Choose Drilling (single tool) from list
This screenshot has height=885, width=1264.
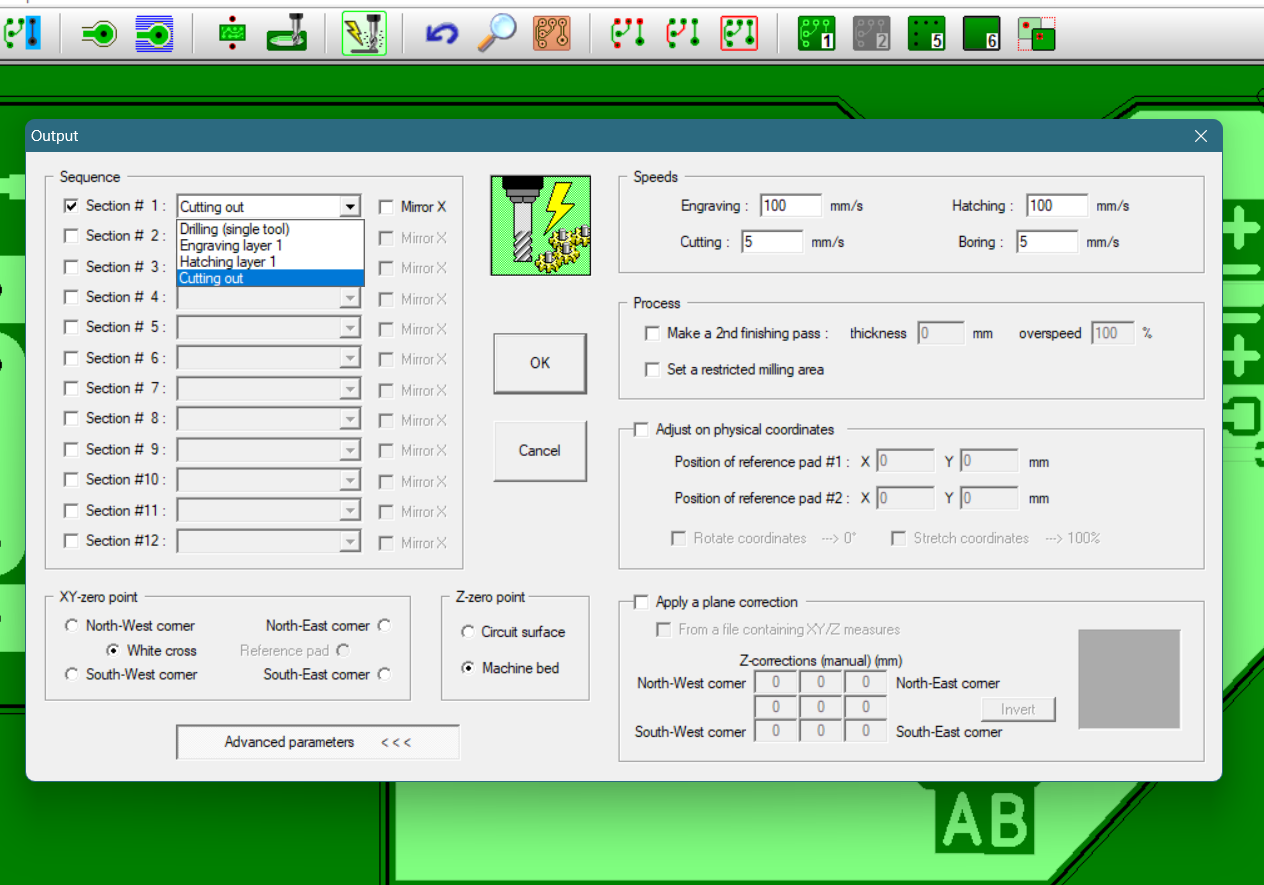270,229
